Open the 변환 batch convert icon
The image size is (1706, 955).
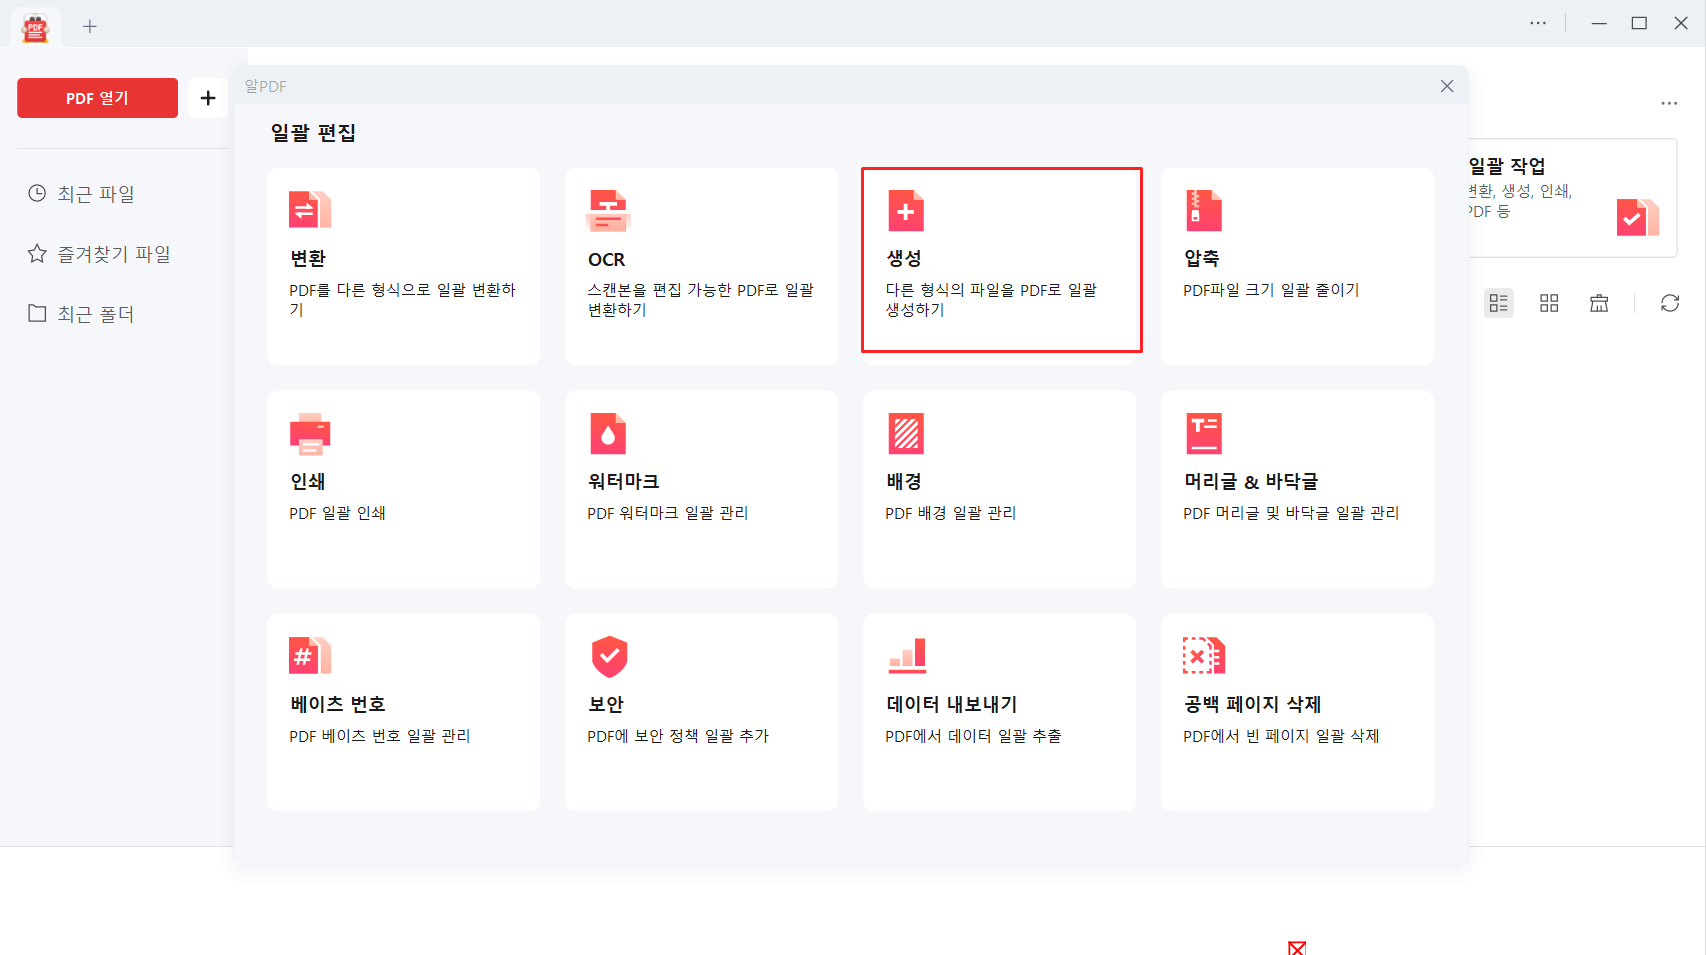point(310,210)
